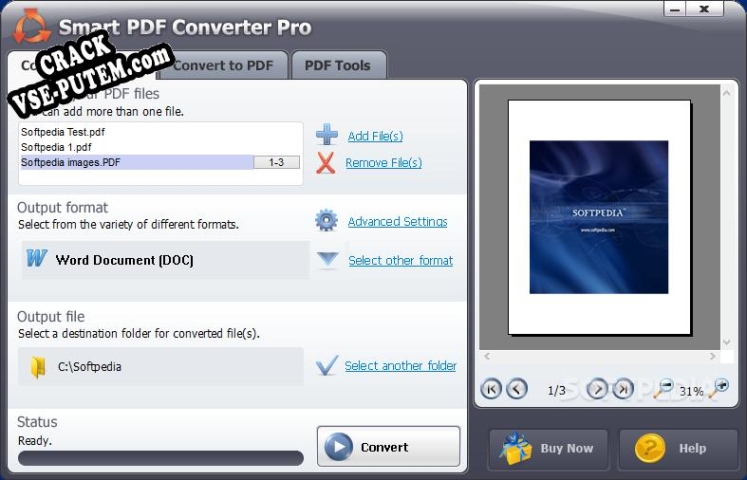Viewport: 747px width, 480px height.
Task: Click the preview horizontal scrollbar right arrow
Action: [x=713, y=356]
